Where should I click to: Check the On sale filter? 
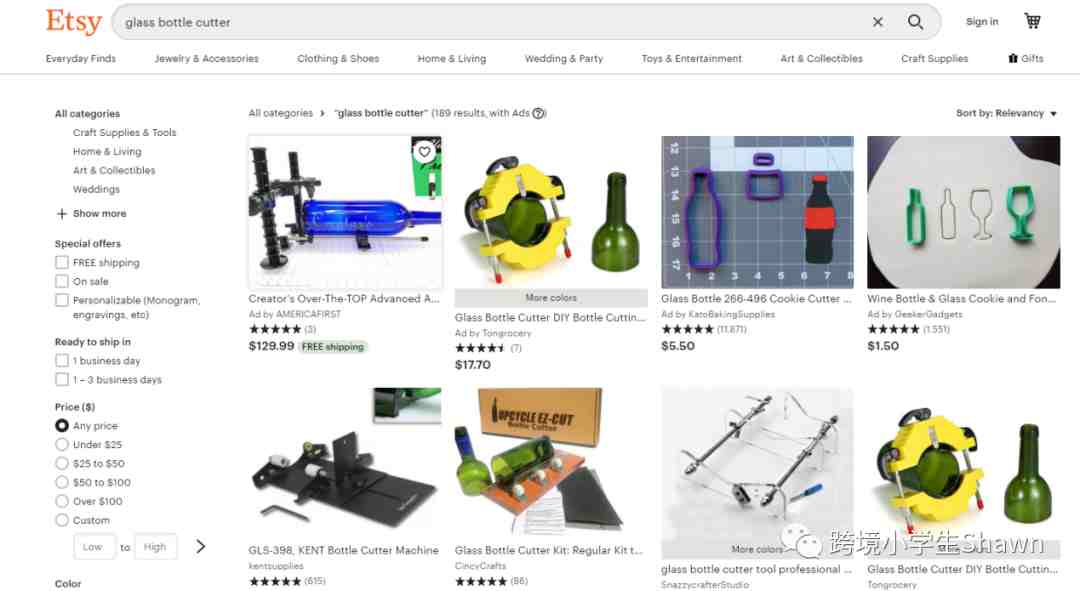click(62, 281)
